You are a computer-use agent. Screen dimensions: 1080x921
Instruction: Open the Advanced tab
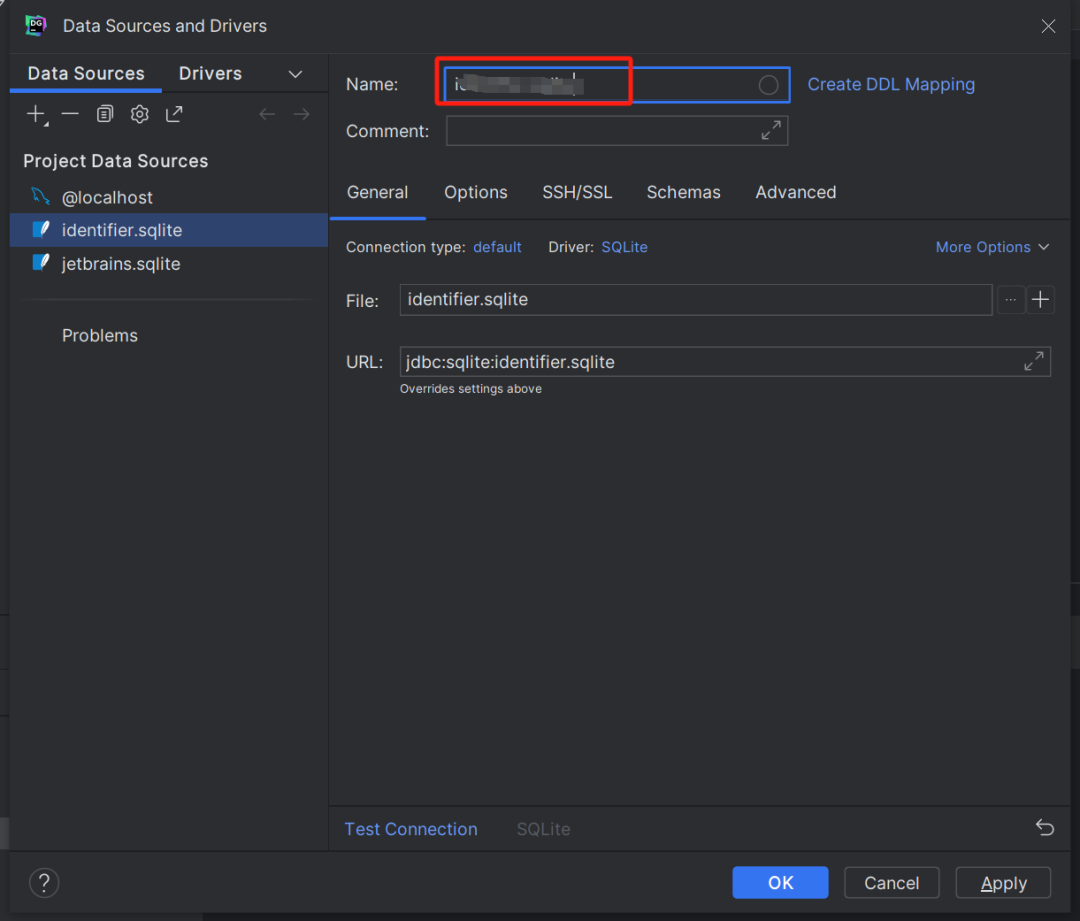796,193
